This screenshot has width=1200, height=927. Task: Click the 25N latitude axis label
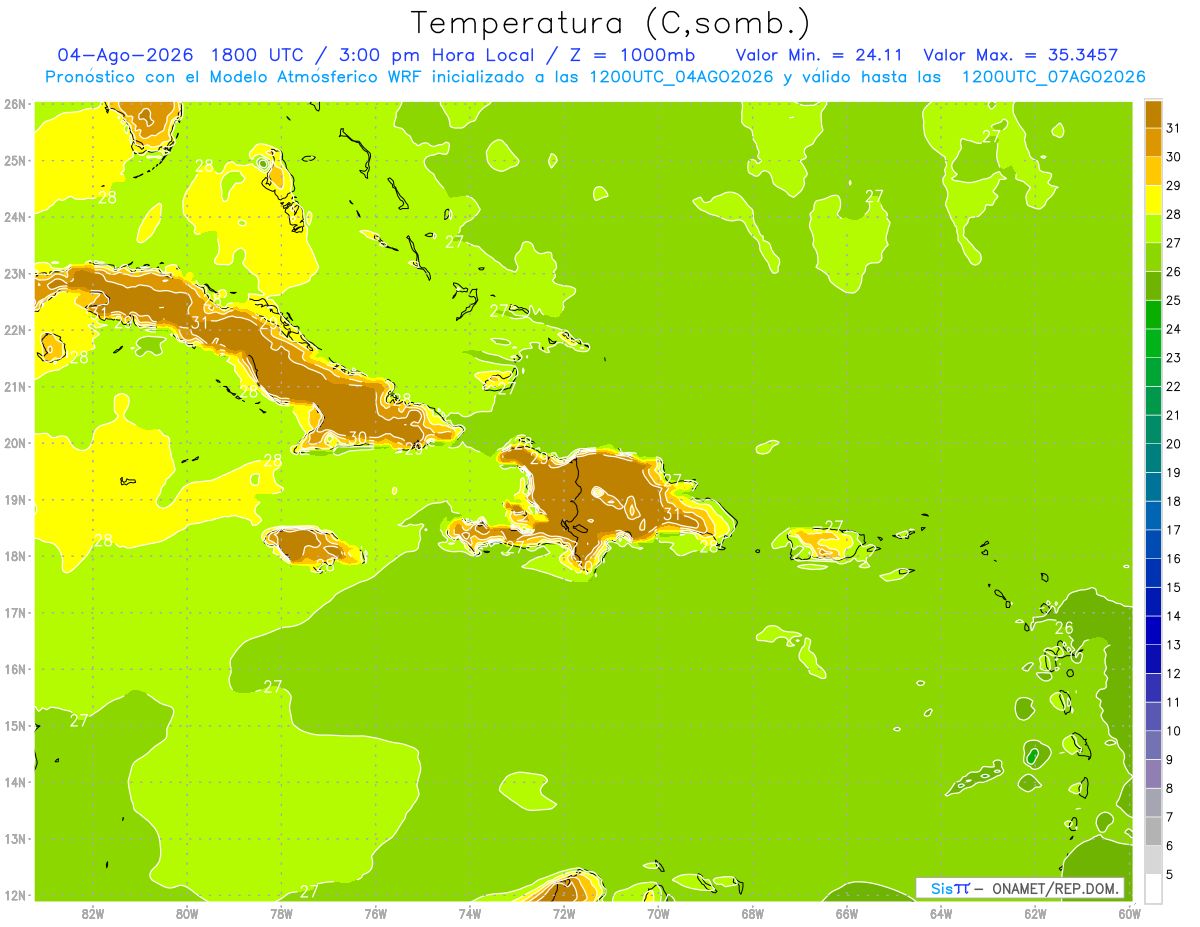(x=15, y=160)
